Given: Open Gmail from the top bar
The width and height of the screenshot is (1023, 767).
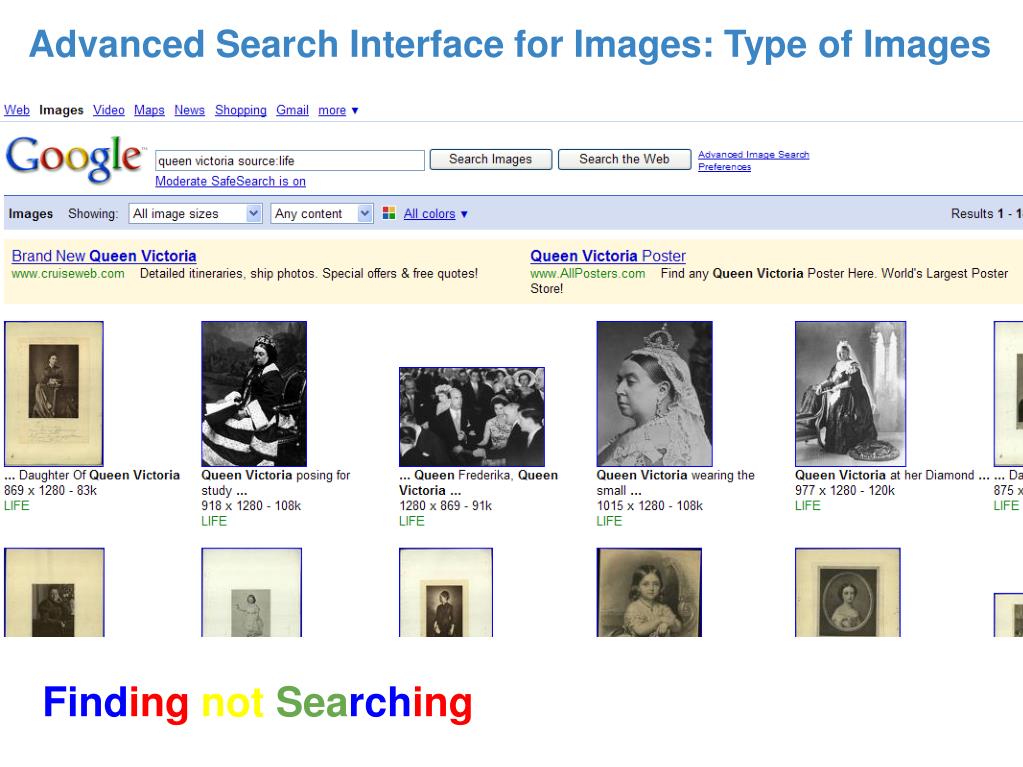Looking at the screenshot, I should pyautogui.click(x=292, y=110).
